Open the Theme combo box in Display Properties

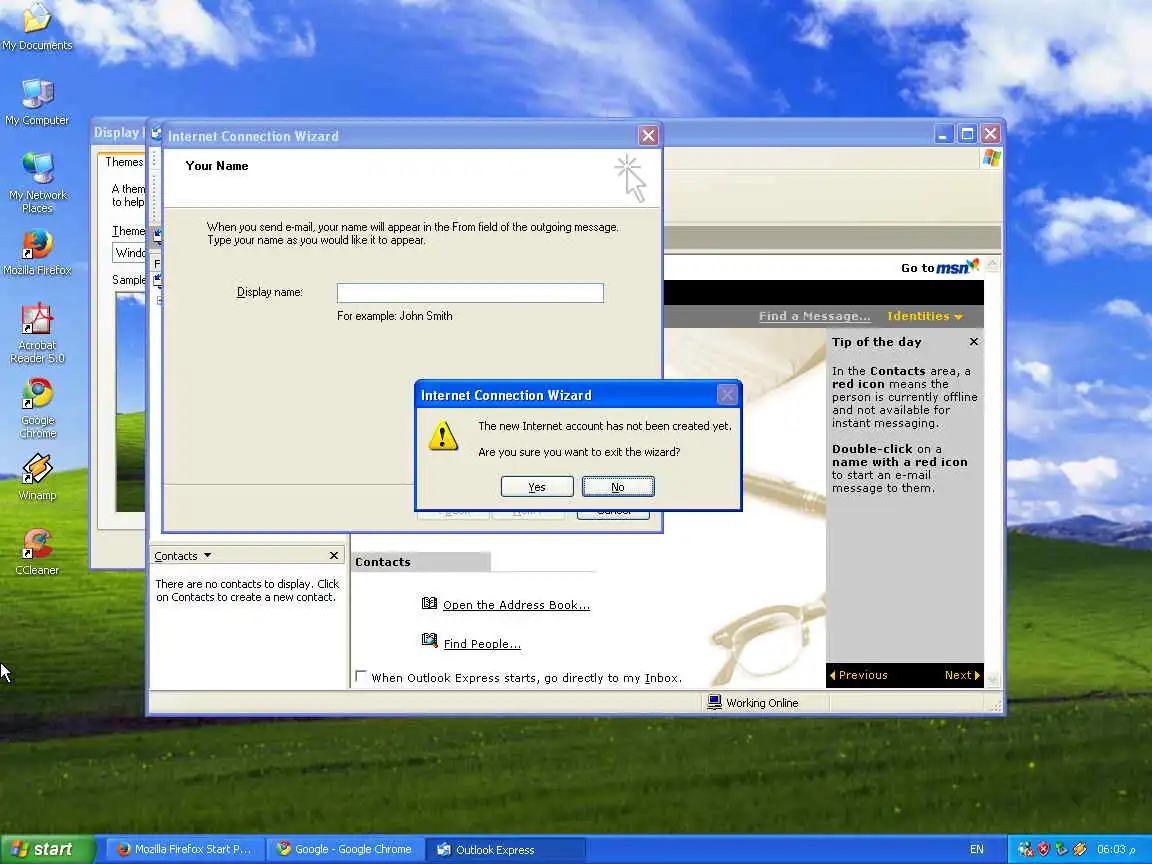129,253
